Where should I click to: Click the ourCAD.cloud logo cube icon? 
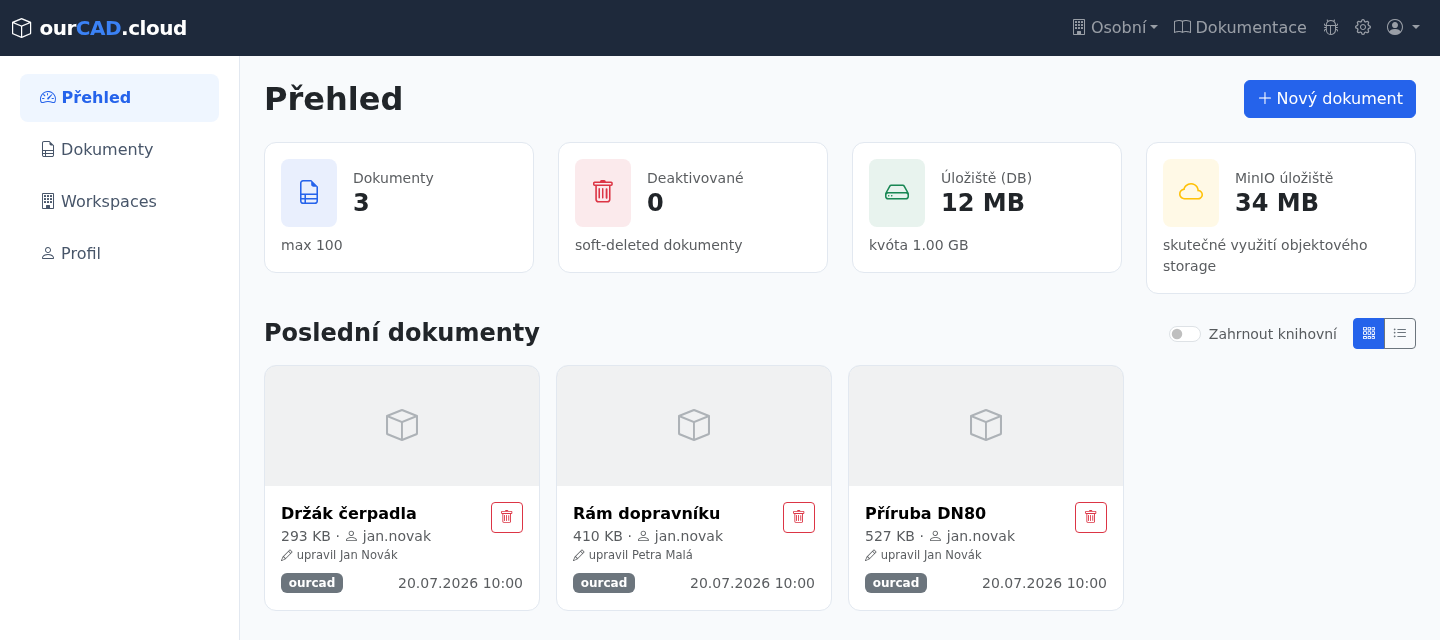pyautogui.click(x=22, y=28)
